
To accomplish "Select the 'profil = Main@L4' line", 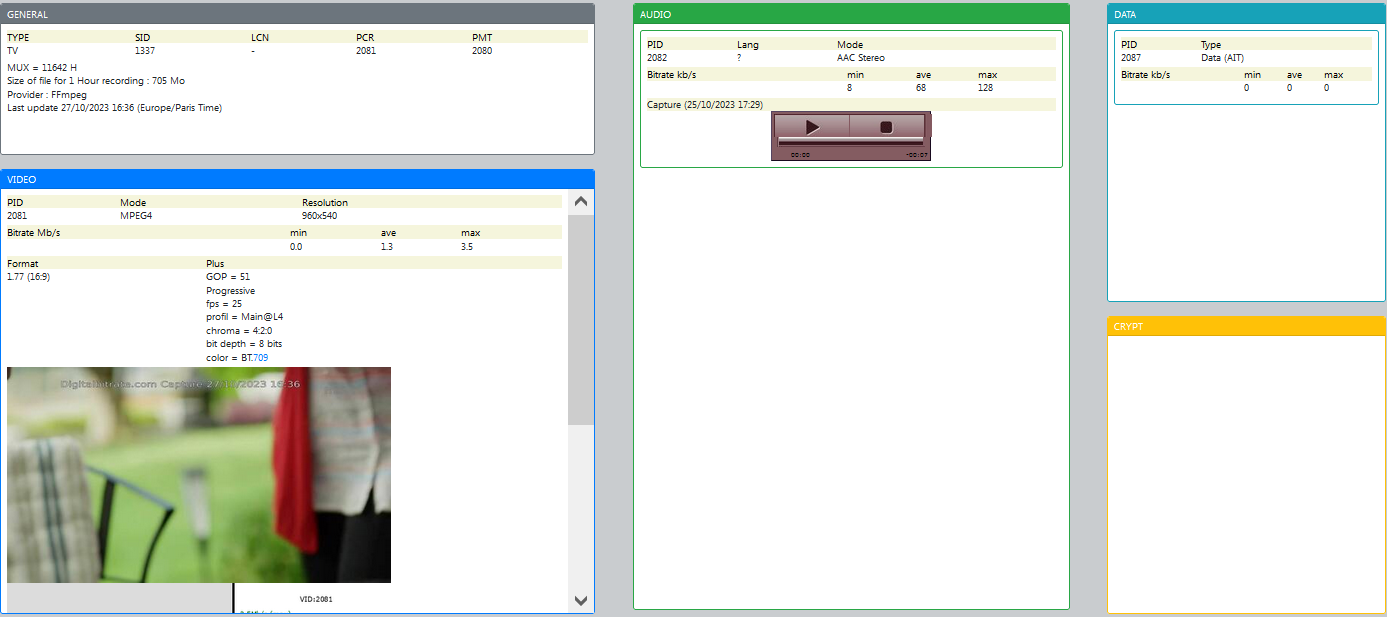I will coord(245,317).
